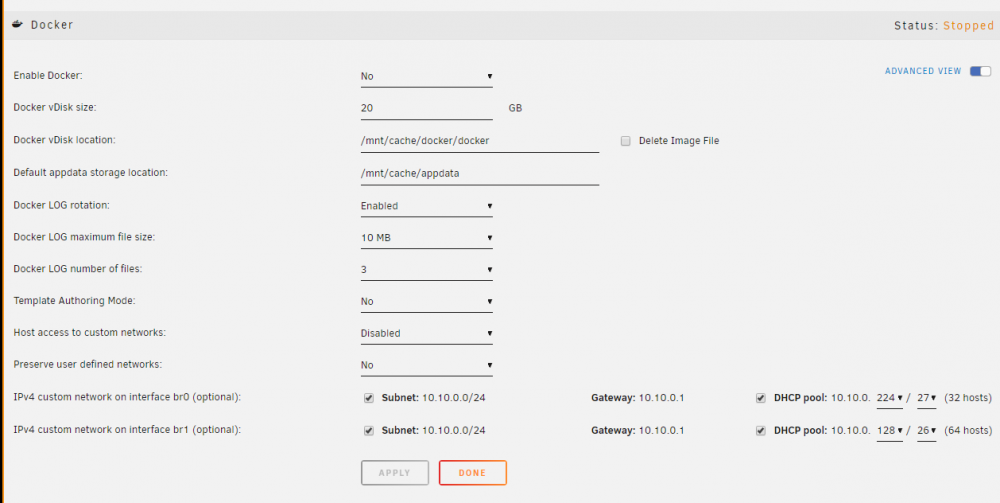Click the Docker LOG rotation label

click(61, 205)
